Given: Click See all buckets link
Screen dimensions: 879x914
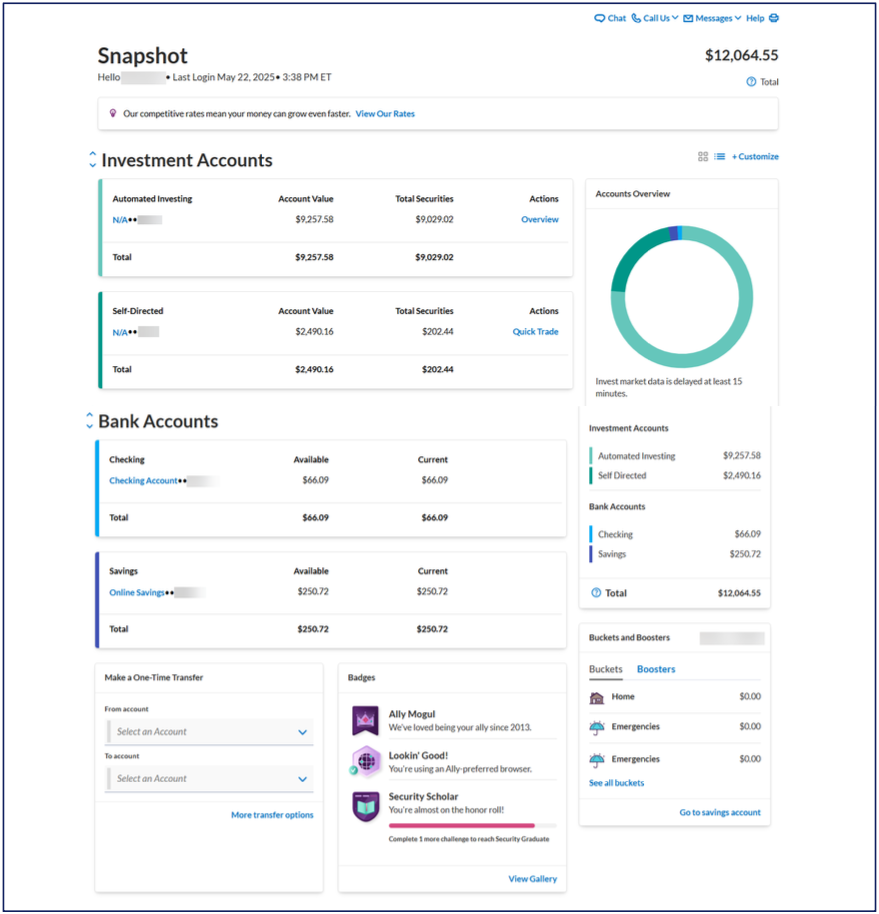Looking at the screenshot, I should pyautogui.click(x=616, y=783).
